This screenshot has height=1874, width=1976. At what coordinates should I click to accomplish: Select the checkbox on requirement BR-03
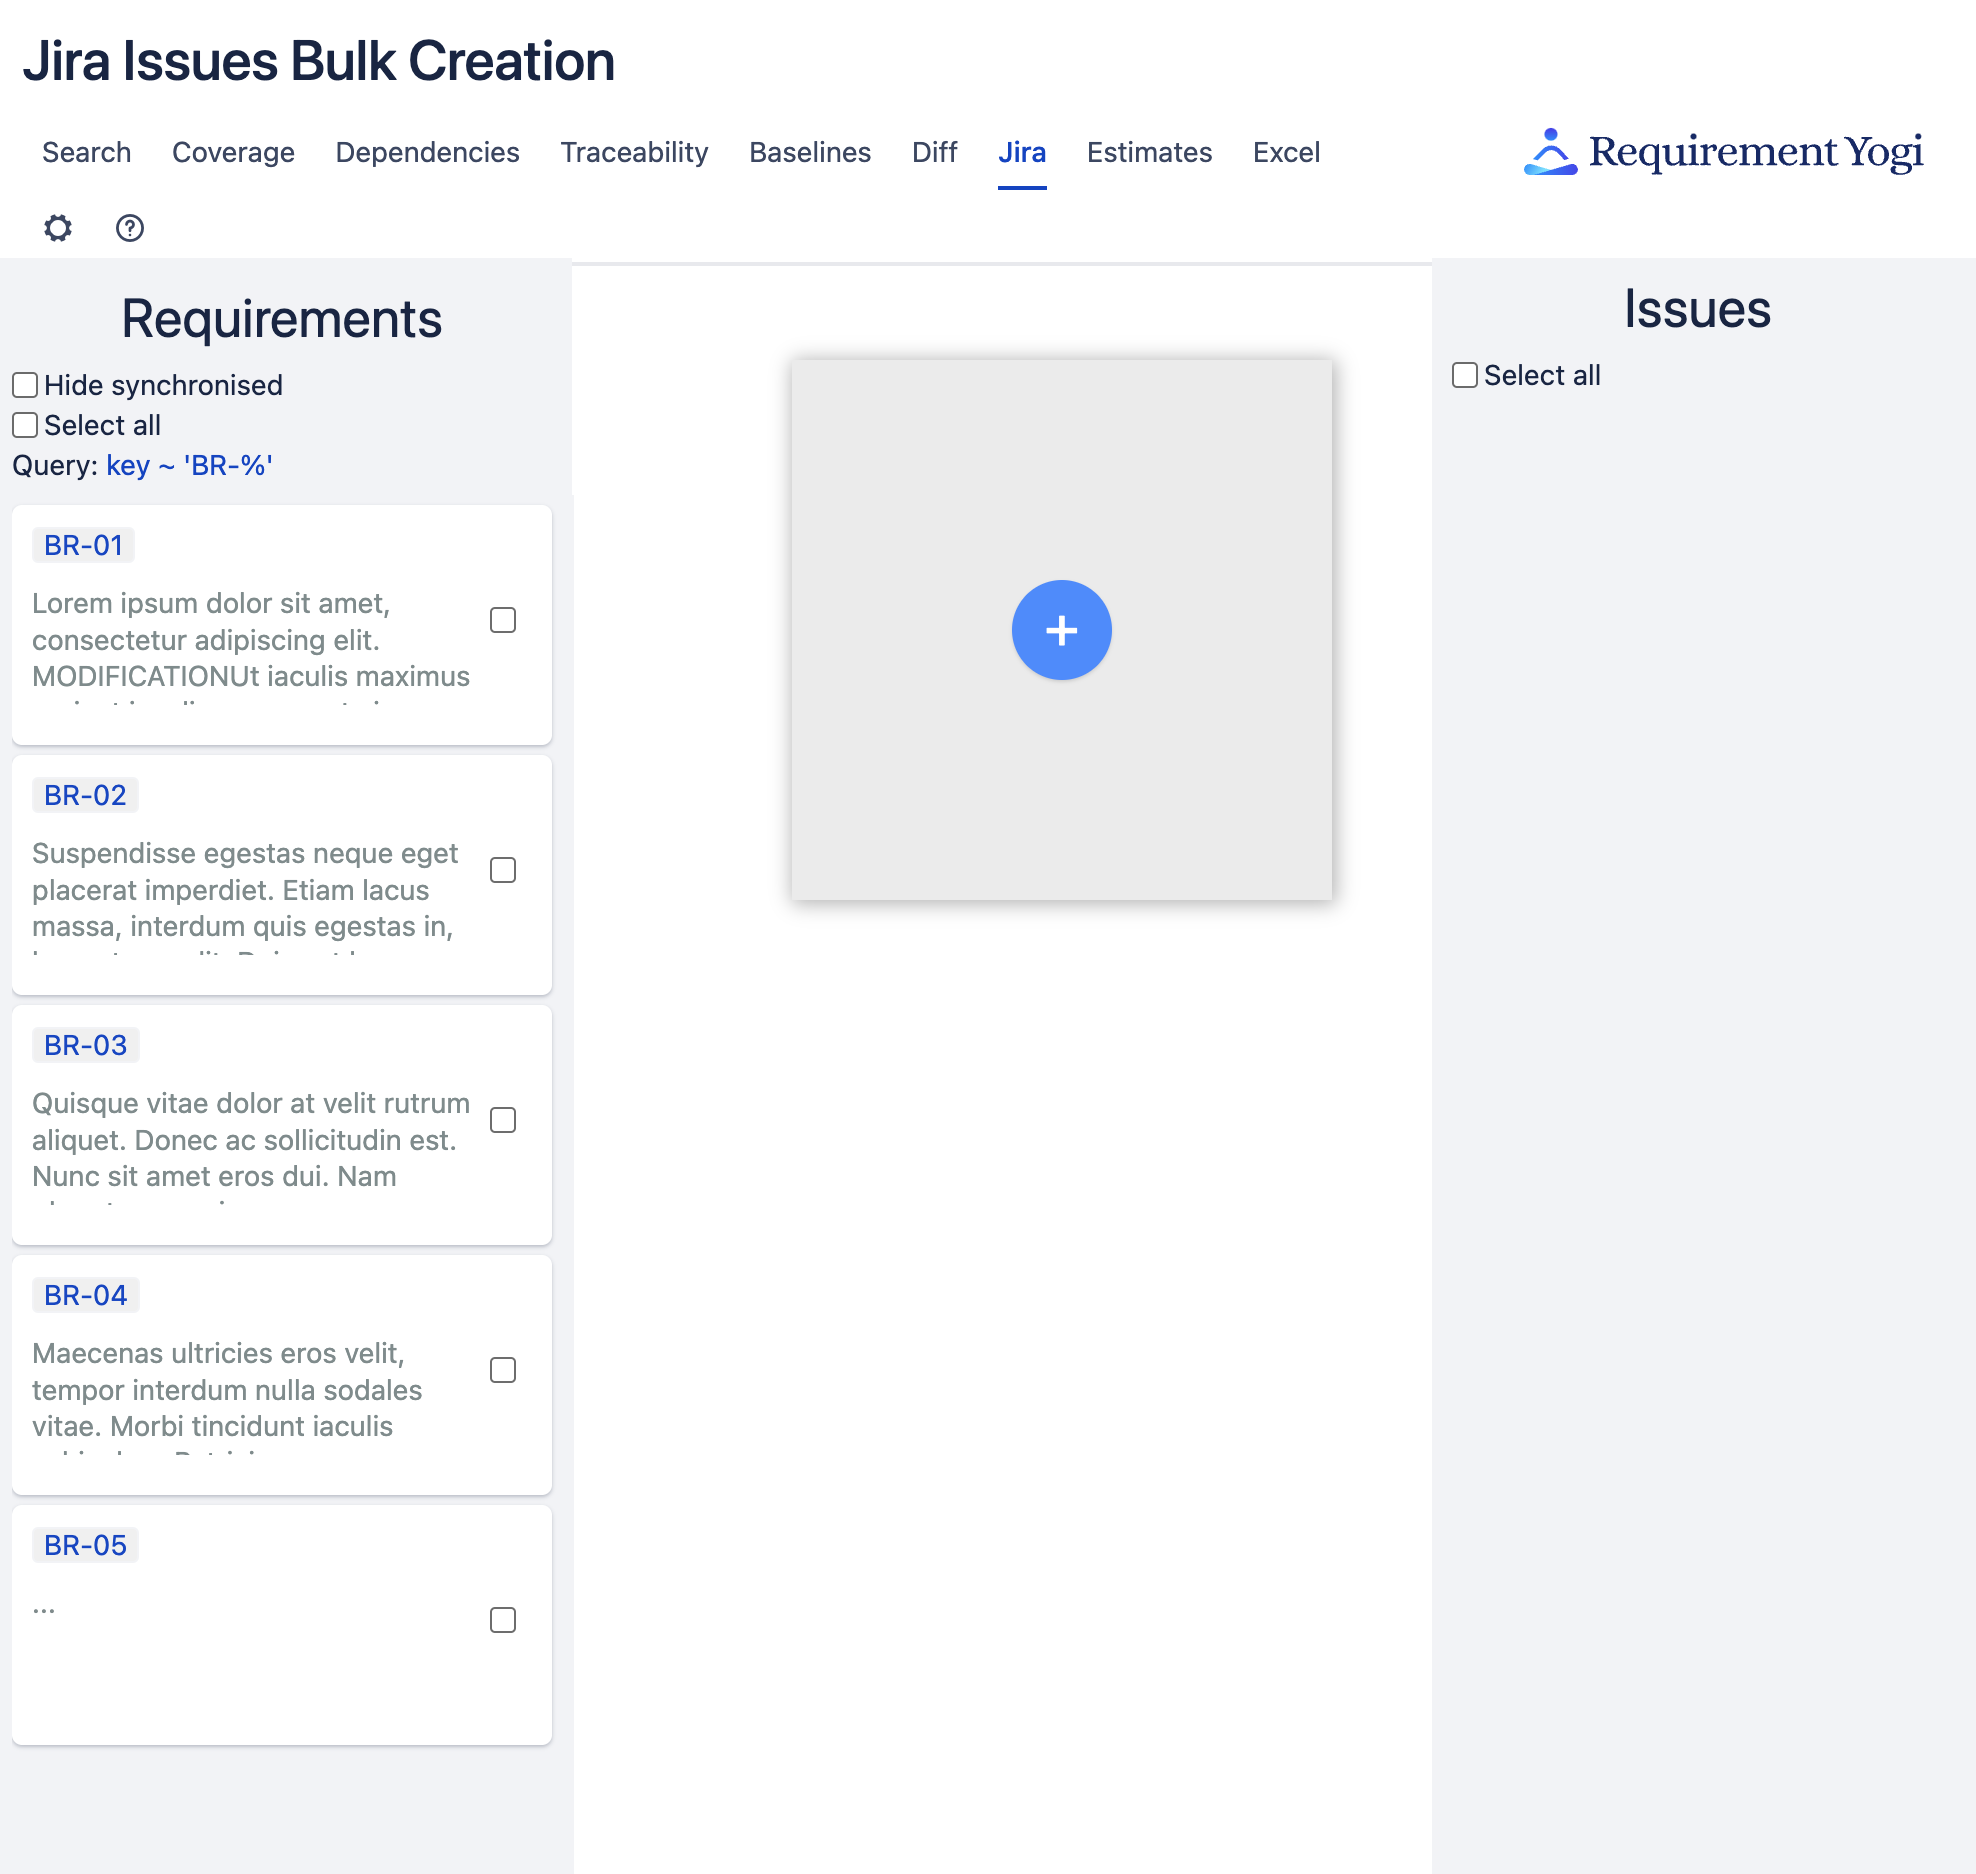point(504,1120)
